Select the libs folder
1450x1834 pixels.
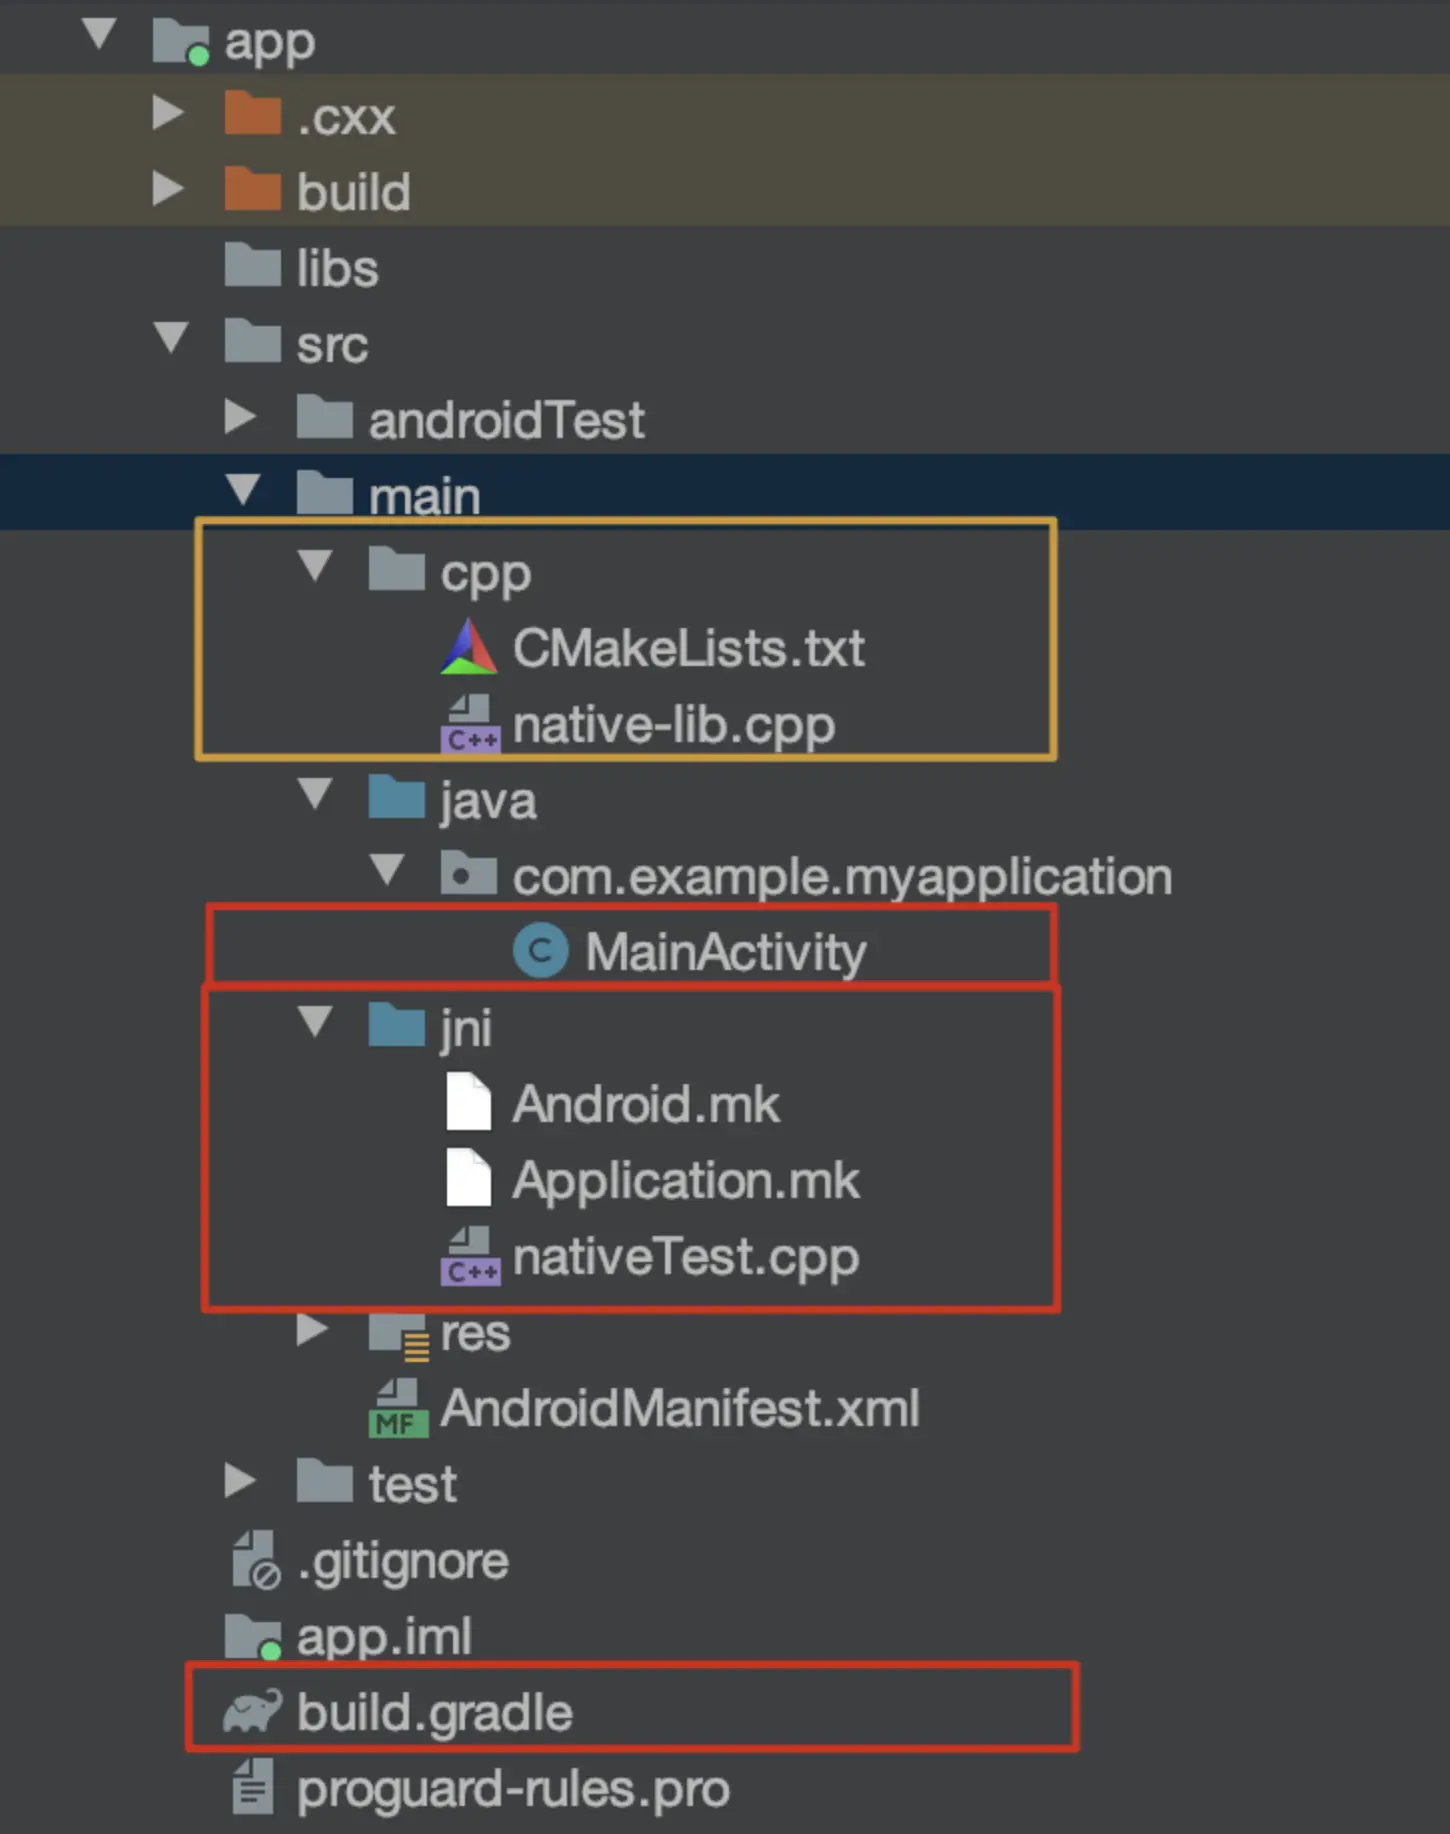point(336,268)
